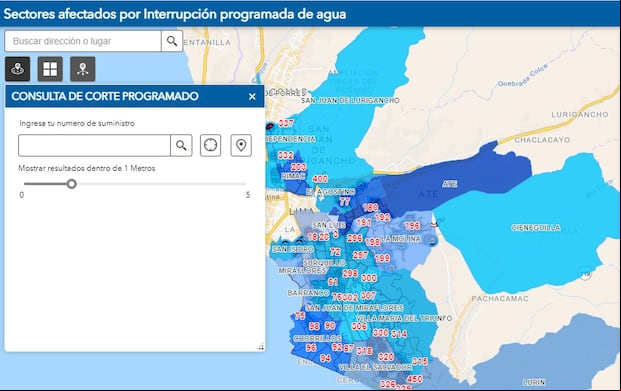
Task: Click the BARRANCO district label
Action: [308, 293]
